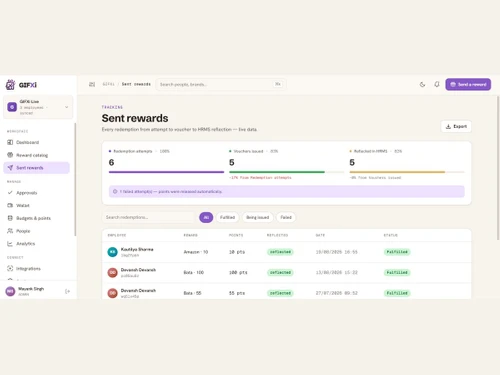The height and width of the screenshot is (375, 500).
Task: Click the Budgets & points icon
Action: (10, 218)
